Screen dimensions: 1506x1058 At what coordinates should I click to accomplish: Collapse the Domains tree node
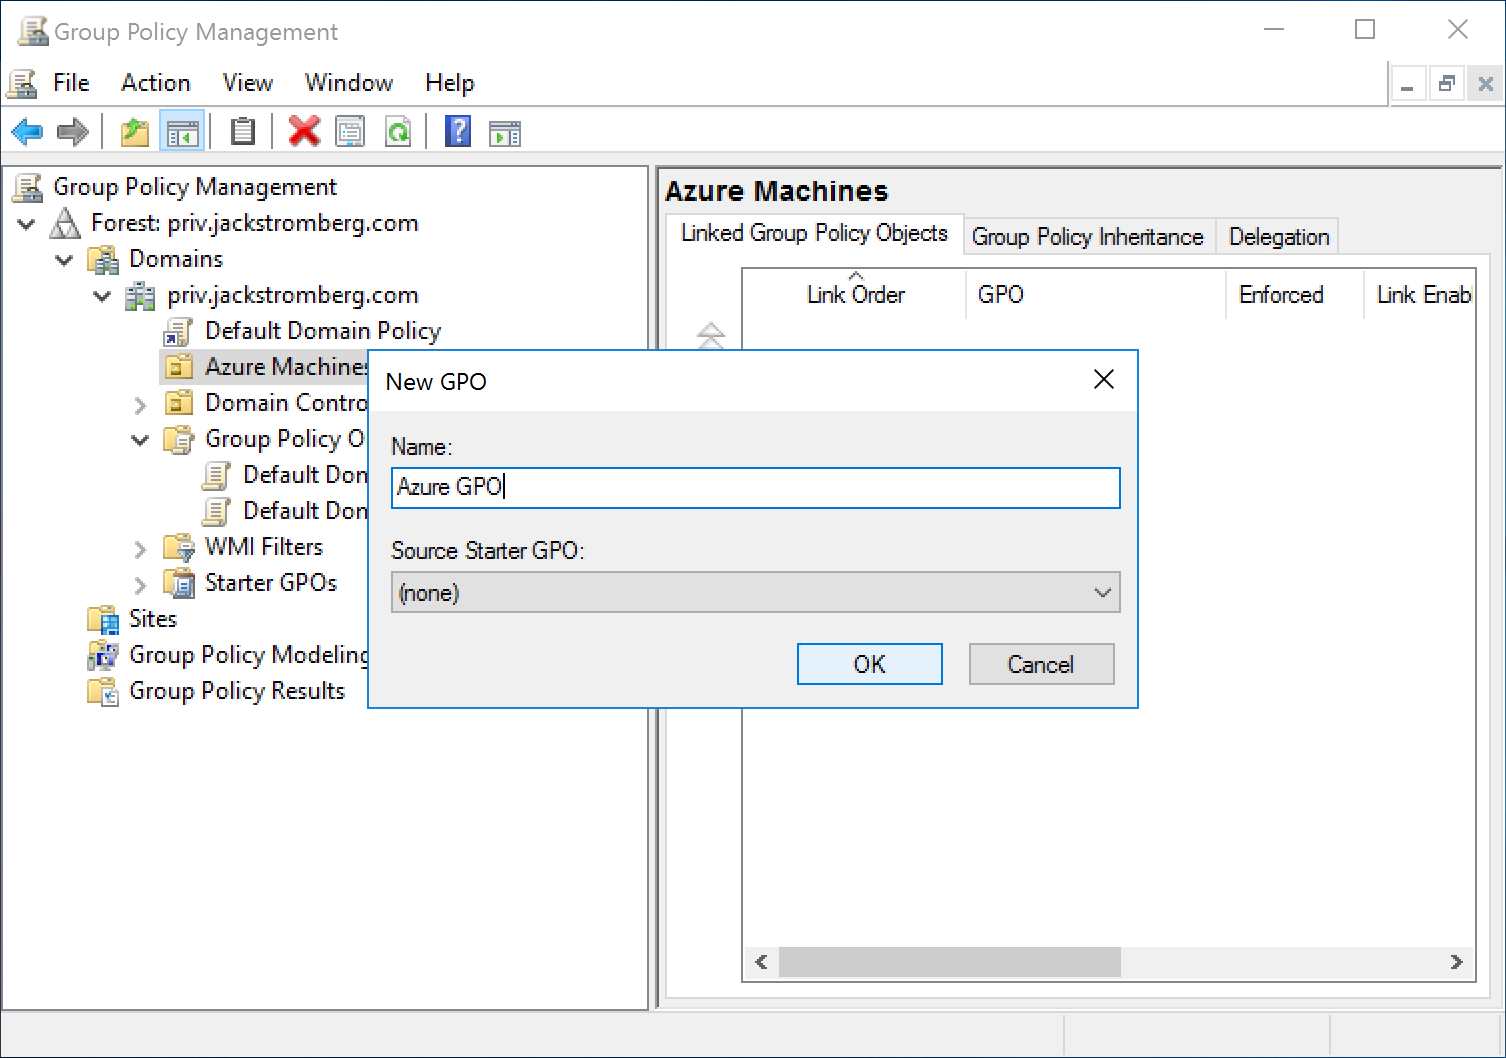pos(65,260)
